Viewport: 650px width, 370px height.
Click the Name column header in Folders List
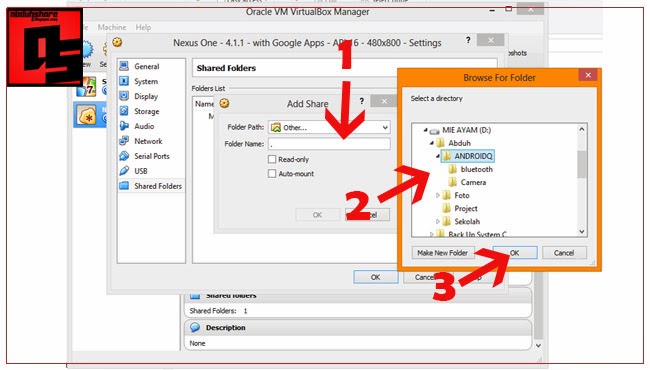204,104
